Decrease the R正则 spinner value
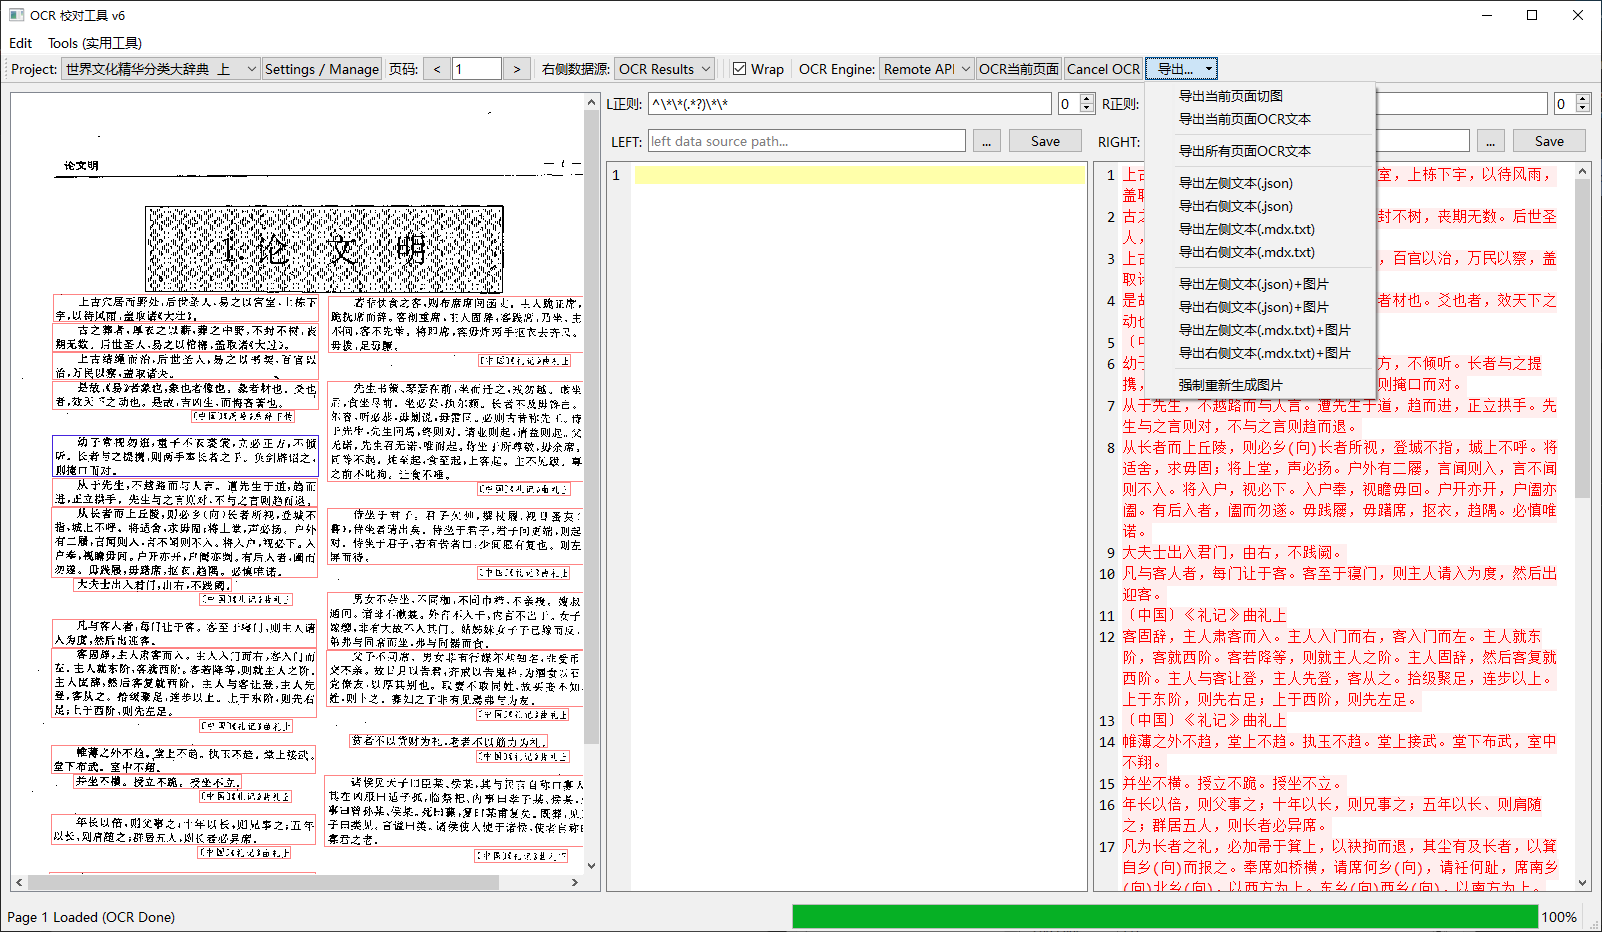 pyautogui.click(x=1582, y=109)
